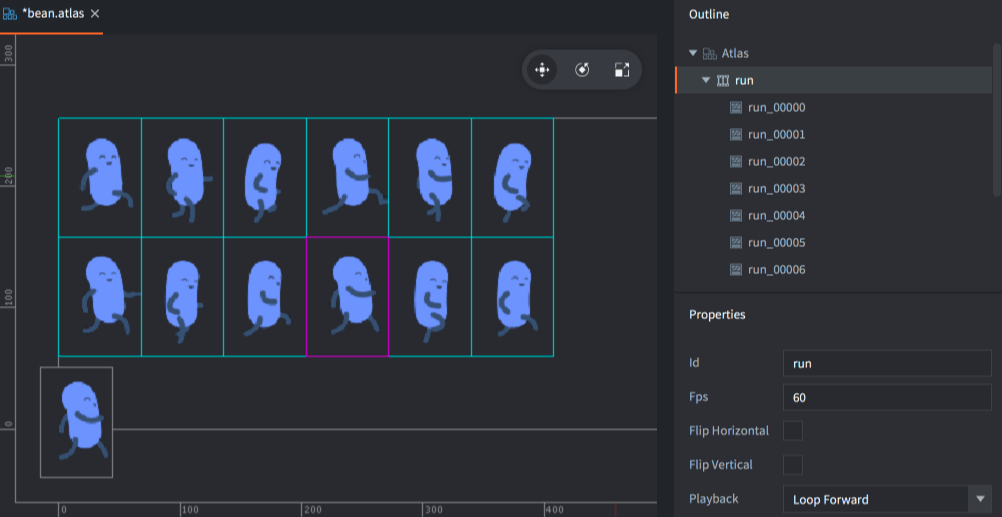Screen dimensions: 1002x517
Task: Enable the Flip Horizontal checkbox
Action: pyautogui.click(x=793, y=431)
